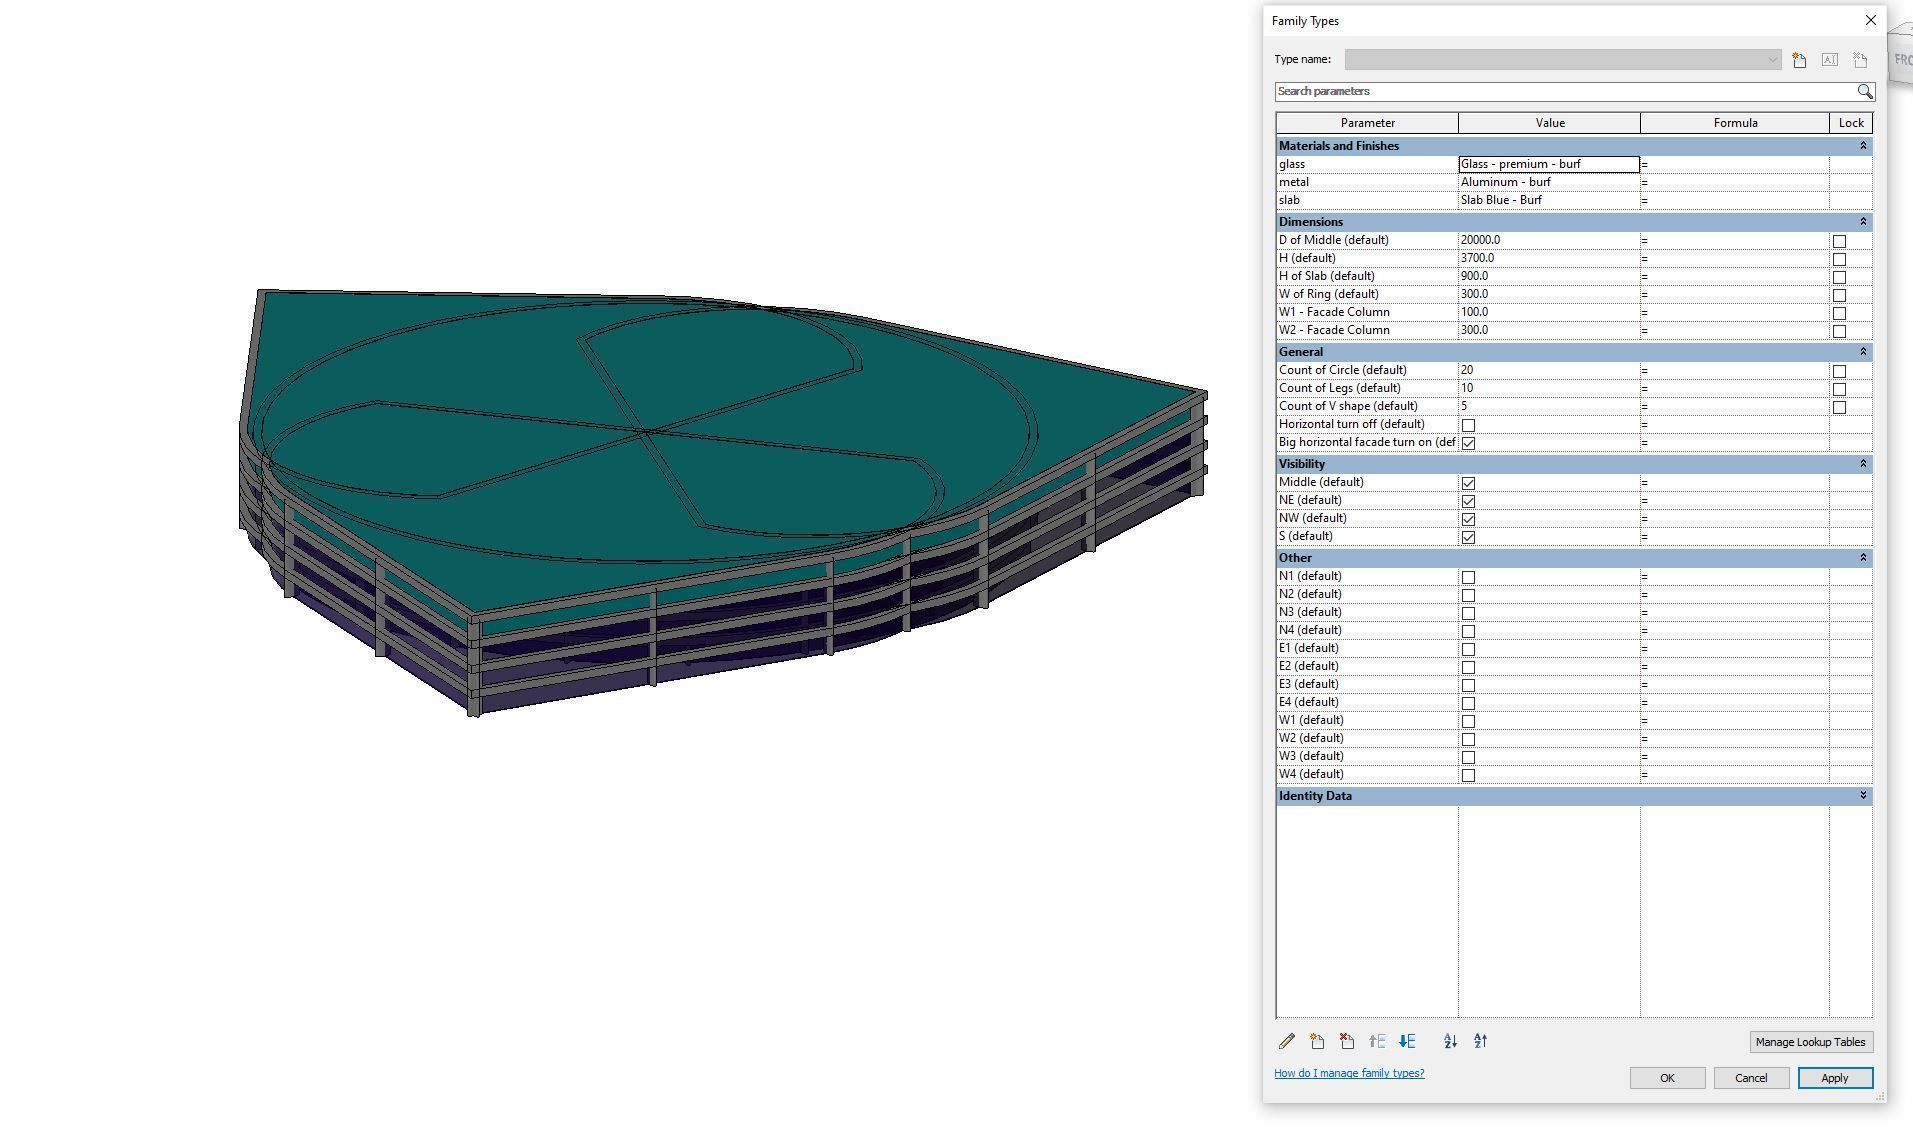Click the Count of Circle value 20
1913x1130 pixels.
coord(1549,370)
